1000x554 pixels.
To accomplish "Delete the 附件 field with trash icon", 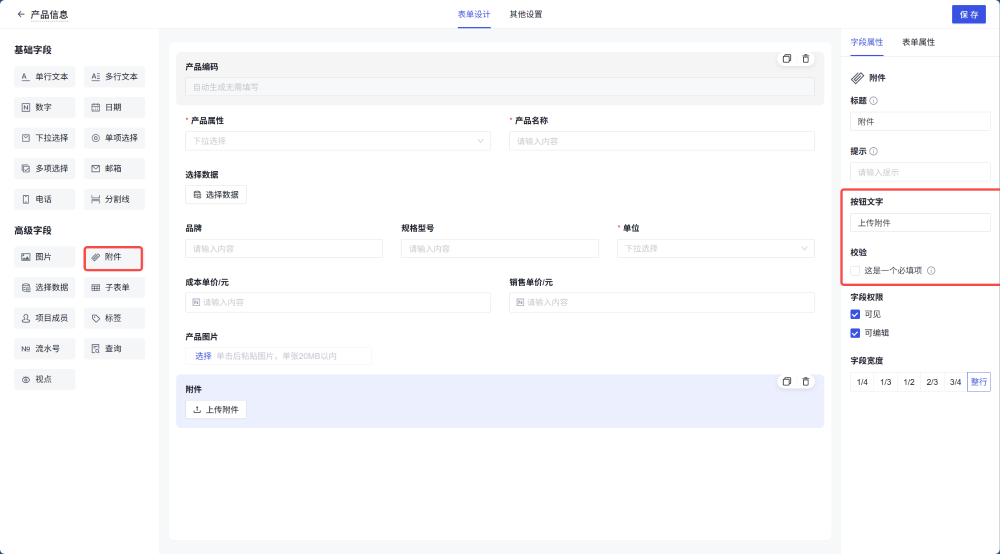I will click(806, 381).
